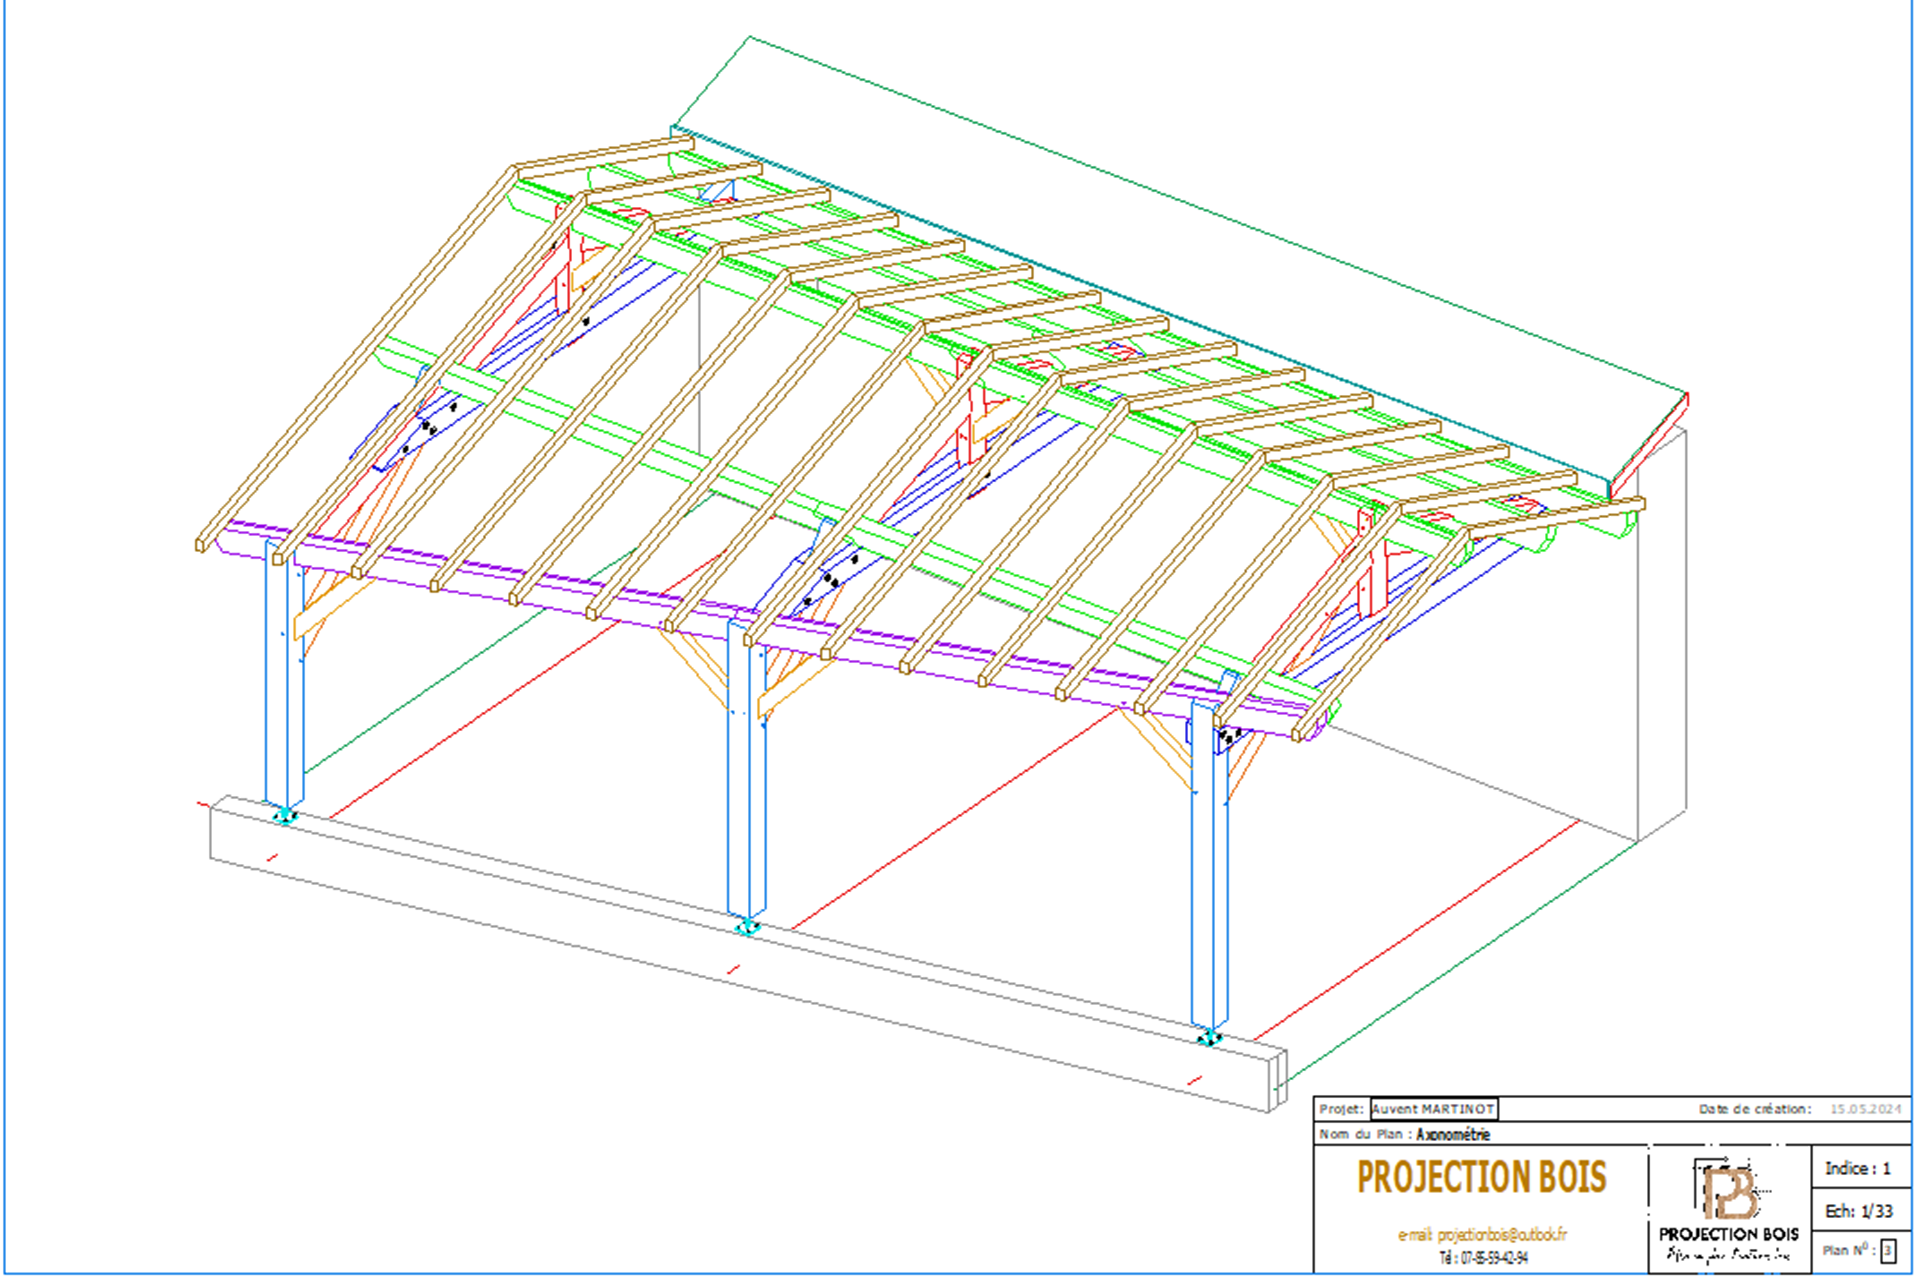Click the cyan base connector under right post

tap(1210, 1038)
